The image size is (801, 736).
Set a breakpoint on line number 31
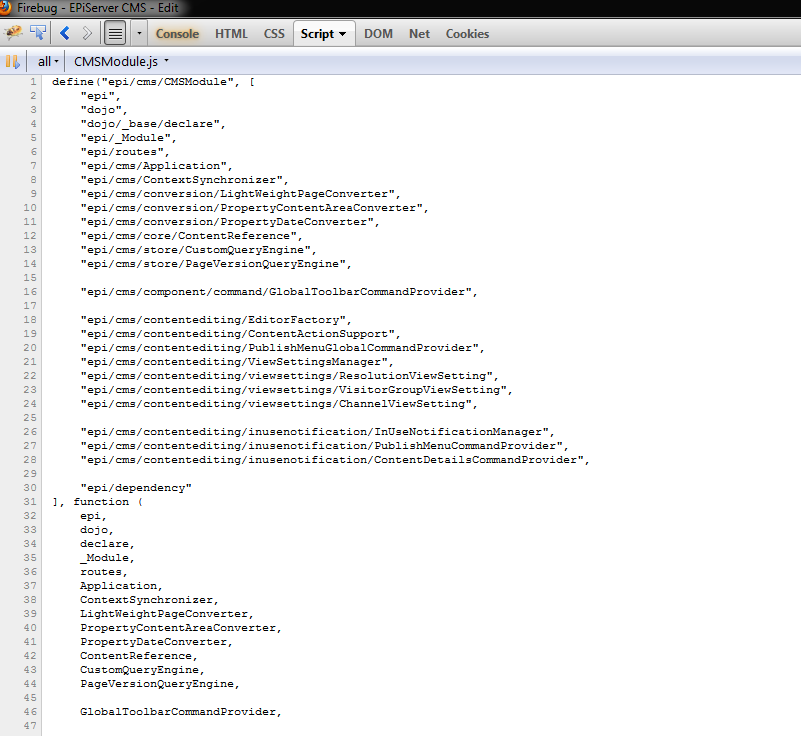tap(30, 502)
